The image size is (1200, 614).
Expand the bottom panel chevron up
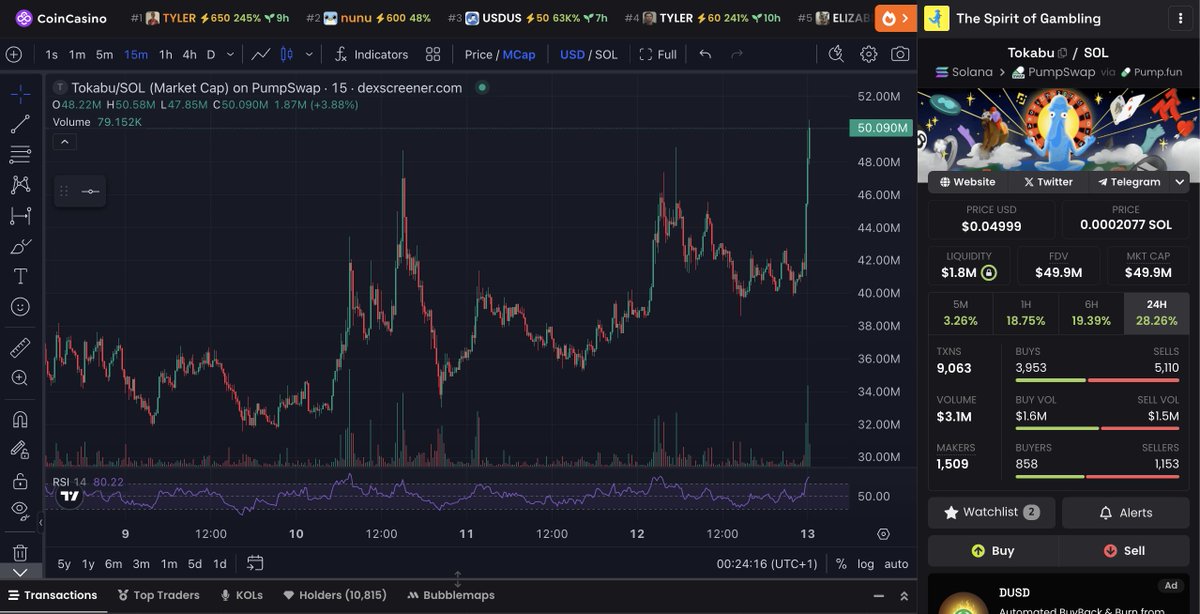pos(903,595)
